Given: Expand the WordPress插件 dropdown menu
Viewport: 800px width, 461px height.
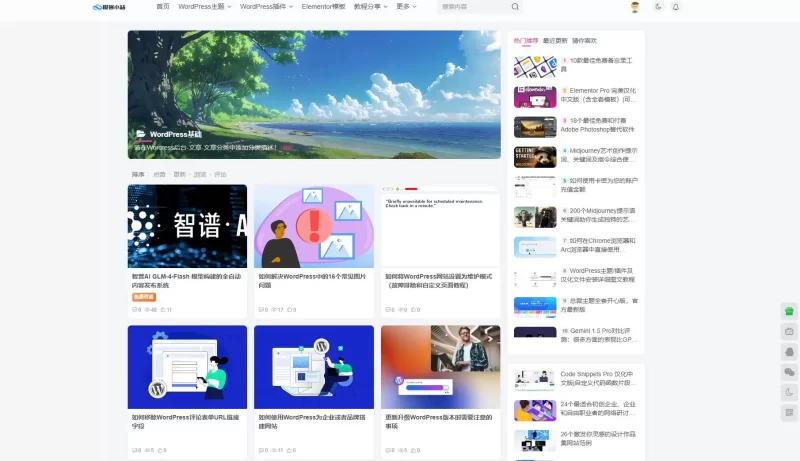Looking at the screenshot, I should 266,7.
